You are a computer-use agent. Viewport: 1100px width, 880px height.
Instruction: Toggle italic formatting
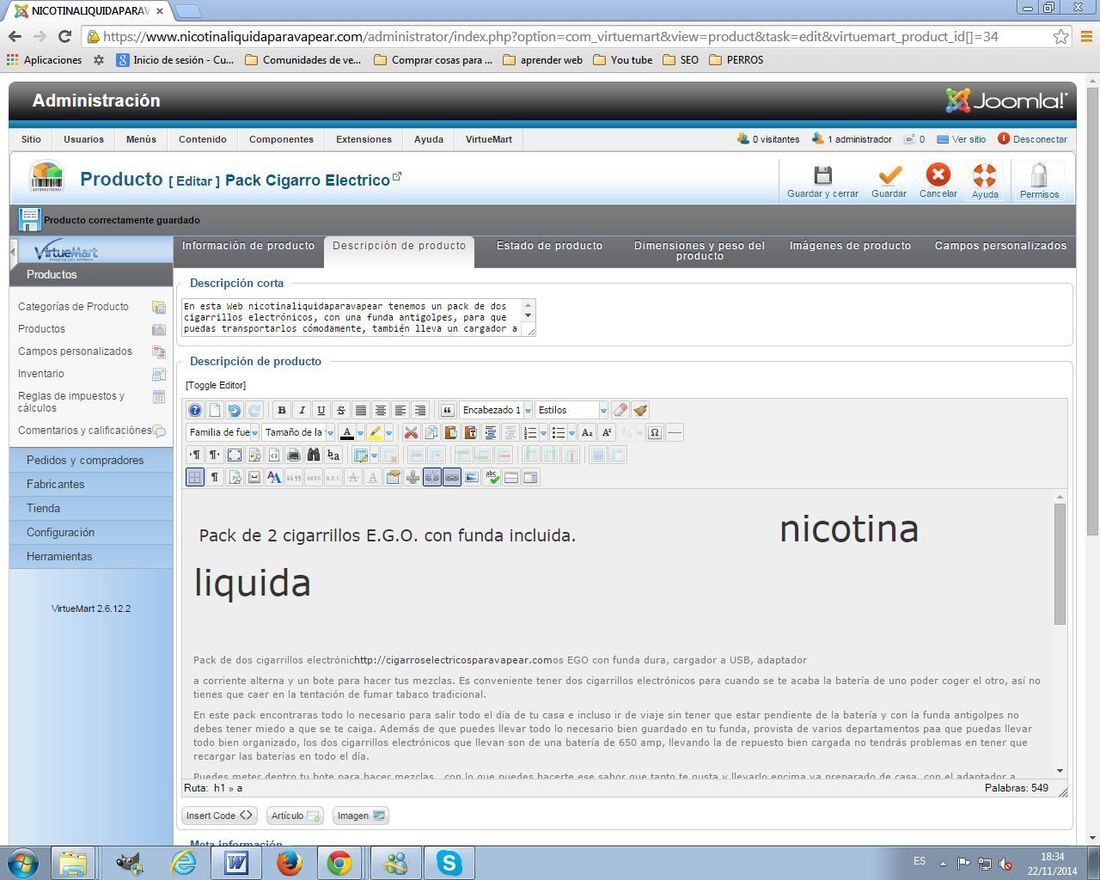[x=302, y=410]
